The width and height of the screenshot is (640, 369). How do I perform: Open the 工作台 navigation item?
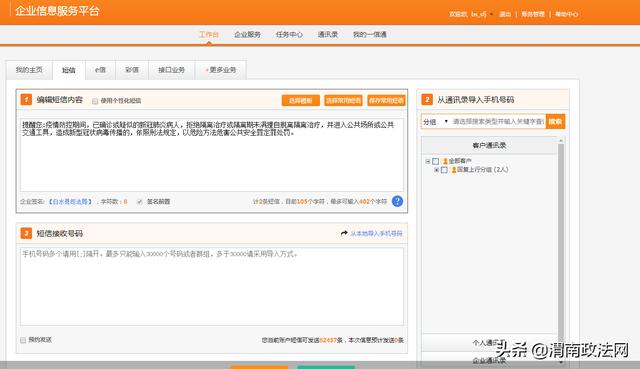pos(209,35)
